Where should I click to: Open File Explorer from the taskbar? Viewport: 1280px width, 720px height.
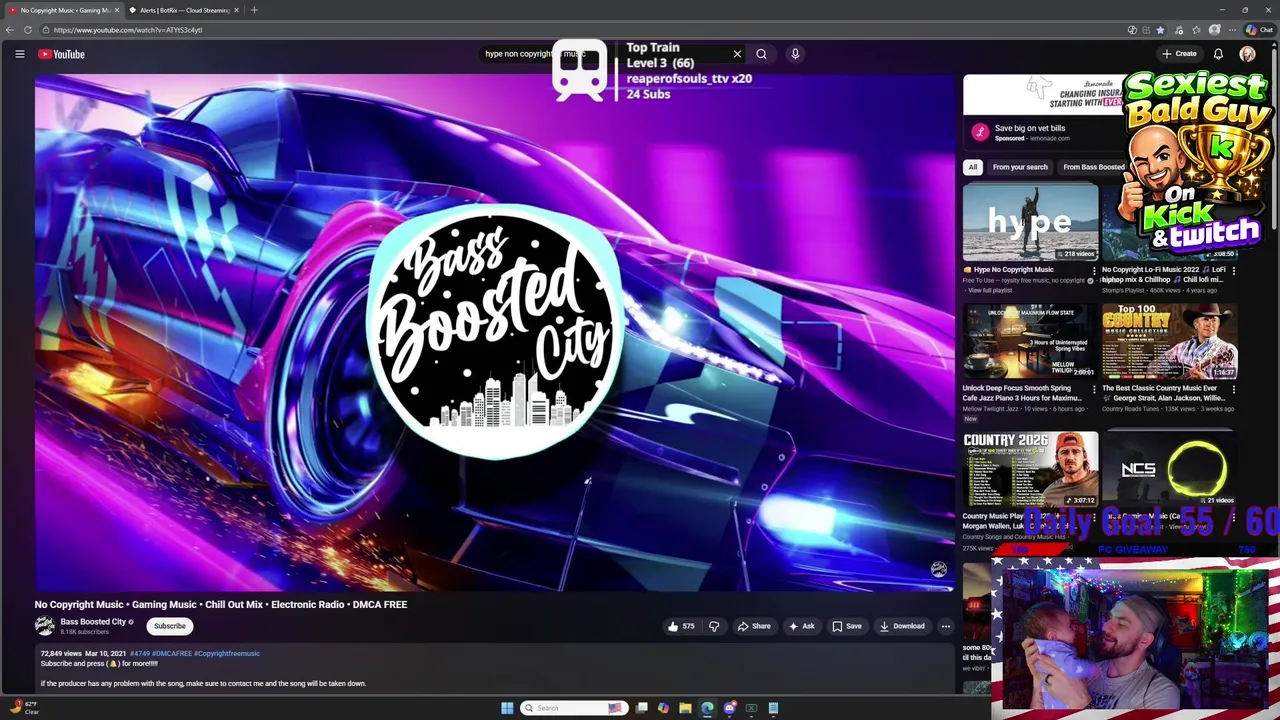pos(685,708)
